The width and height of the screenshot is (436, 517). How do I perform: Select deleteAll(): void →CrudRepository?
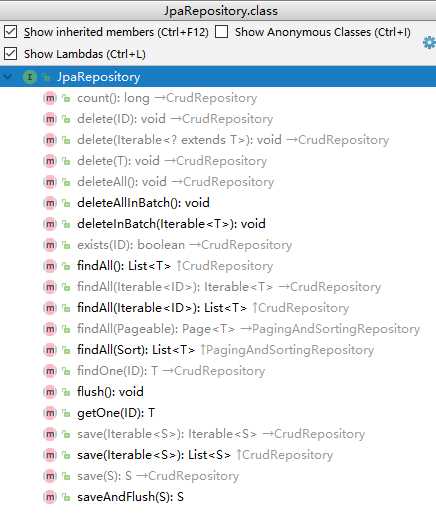176,182
